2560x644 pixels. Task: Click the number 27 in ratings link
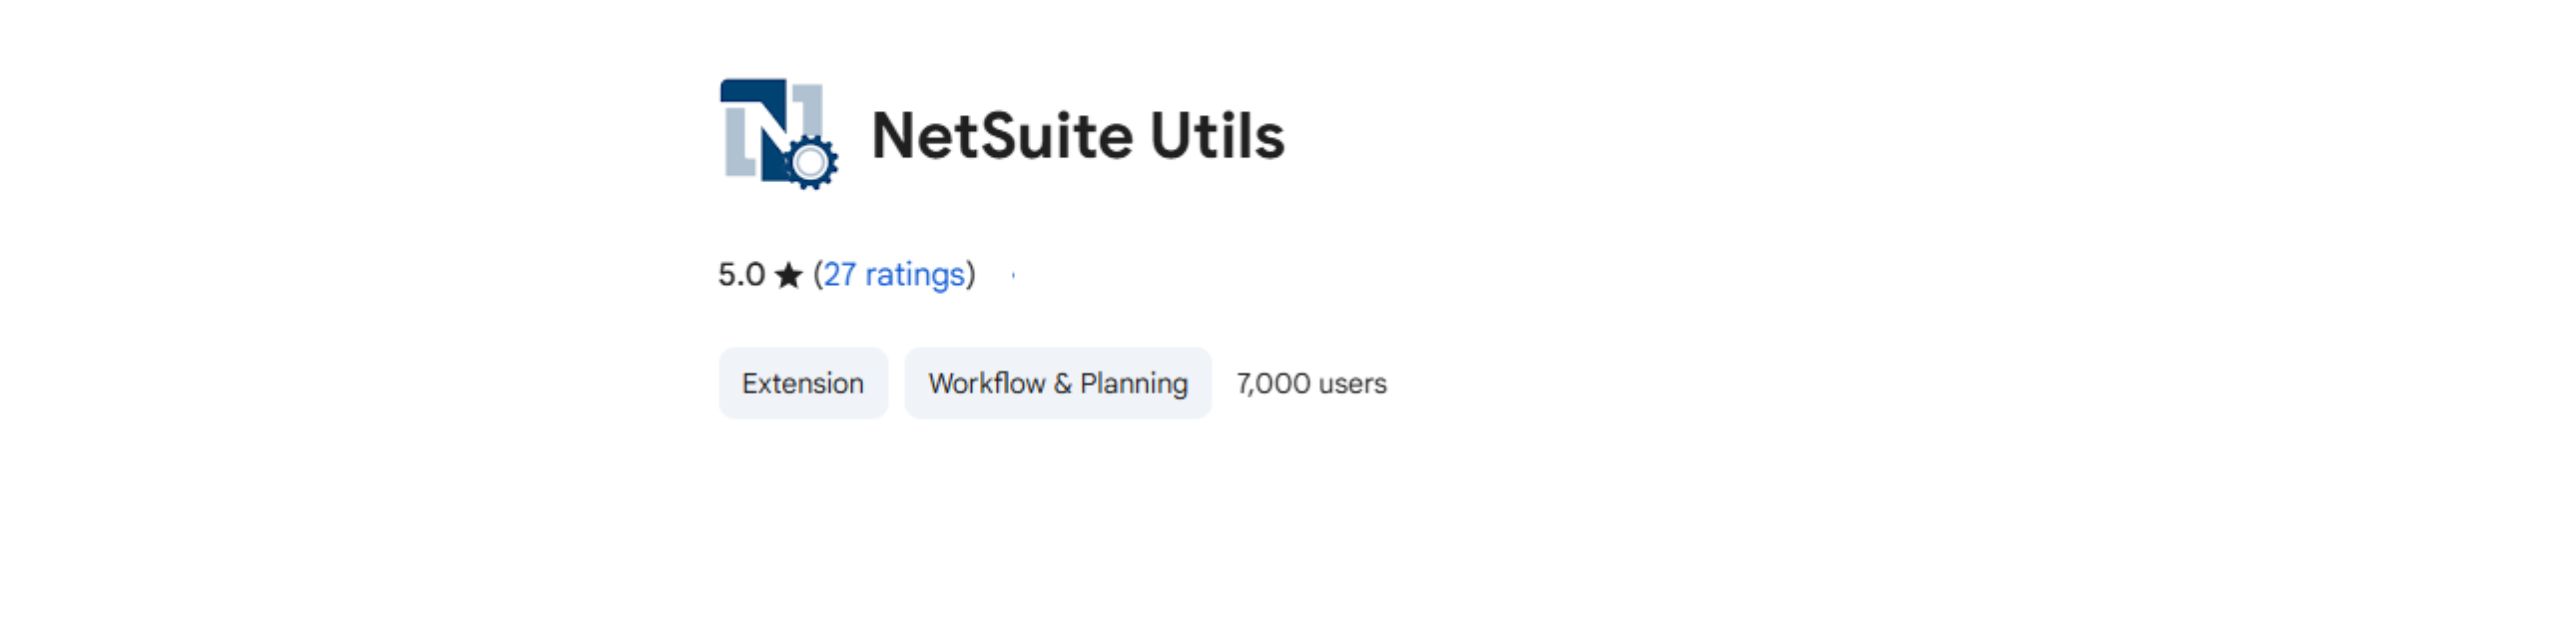tap(839, 274)
